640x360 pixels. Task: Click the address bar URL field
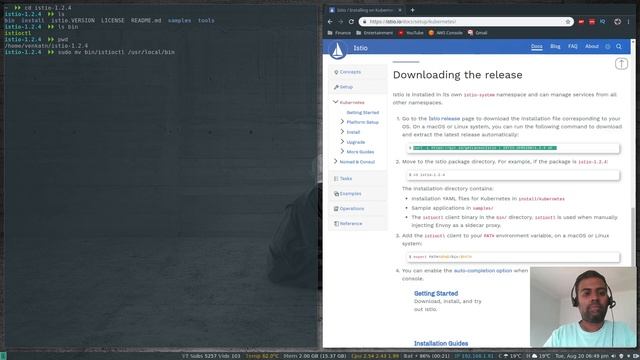(x=465, y=22)
